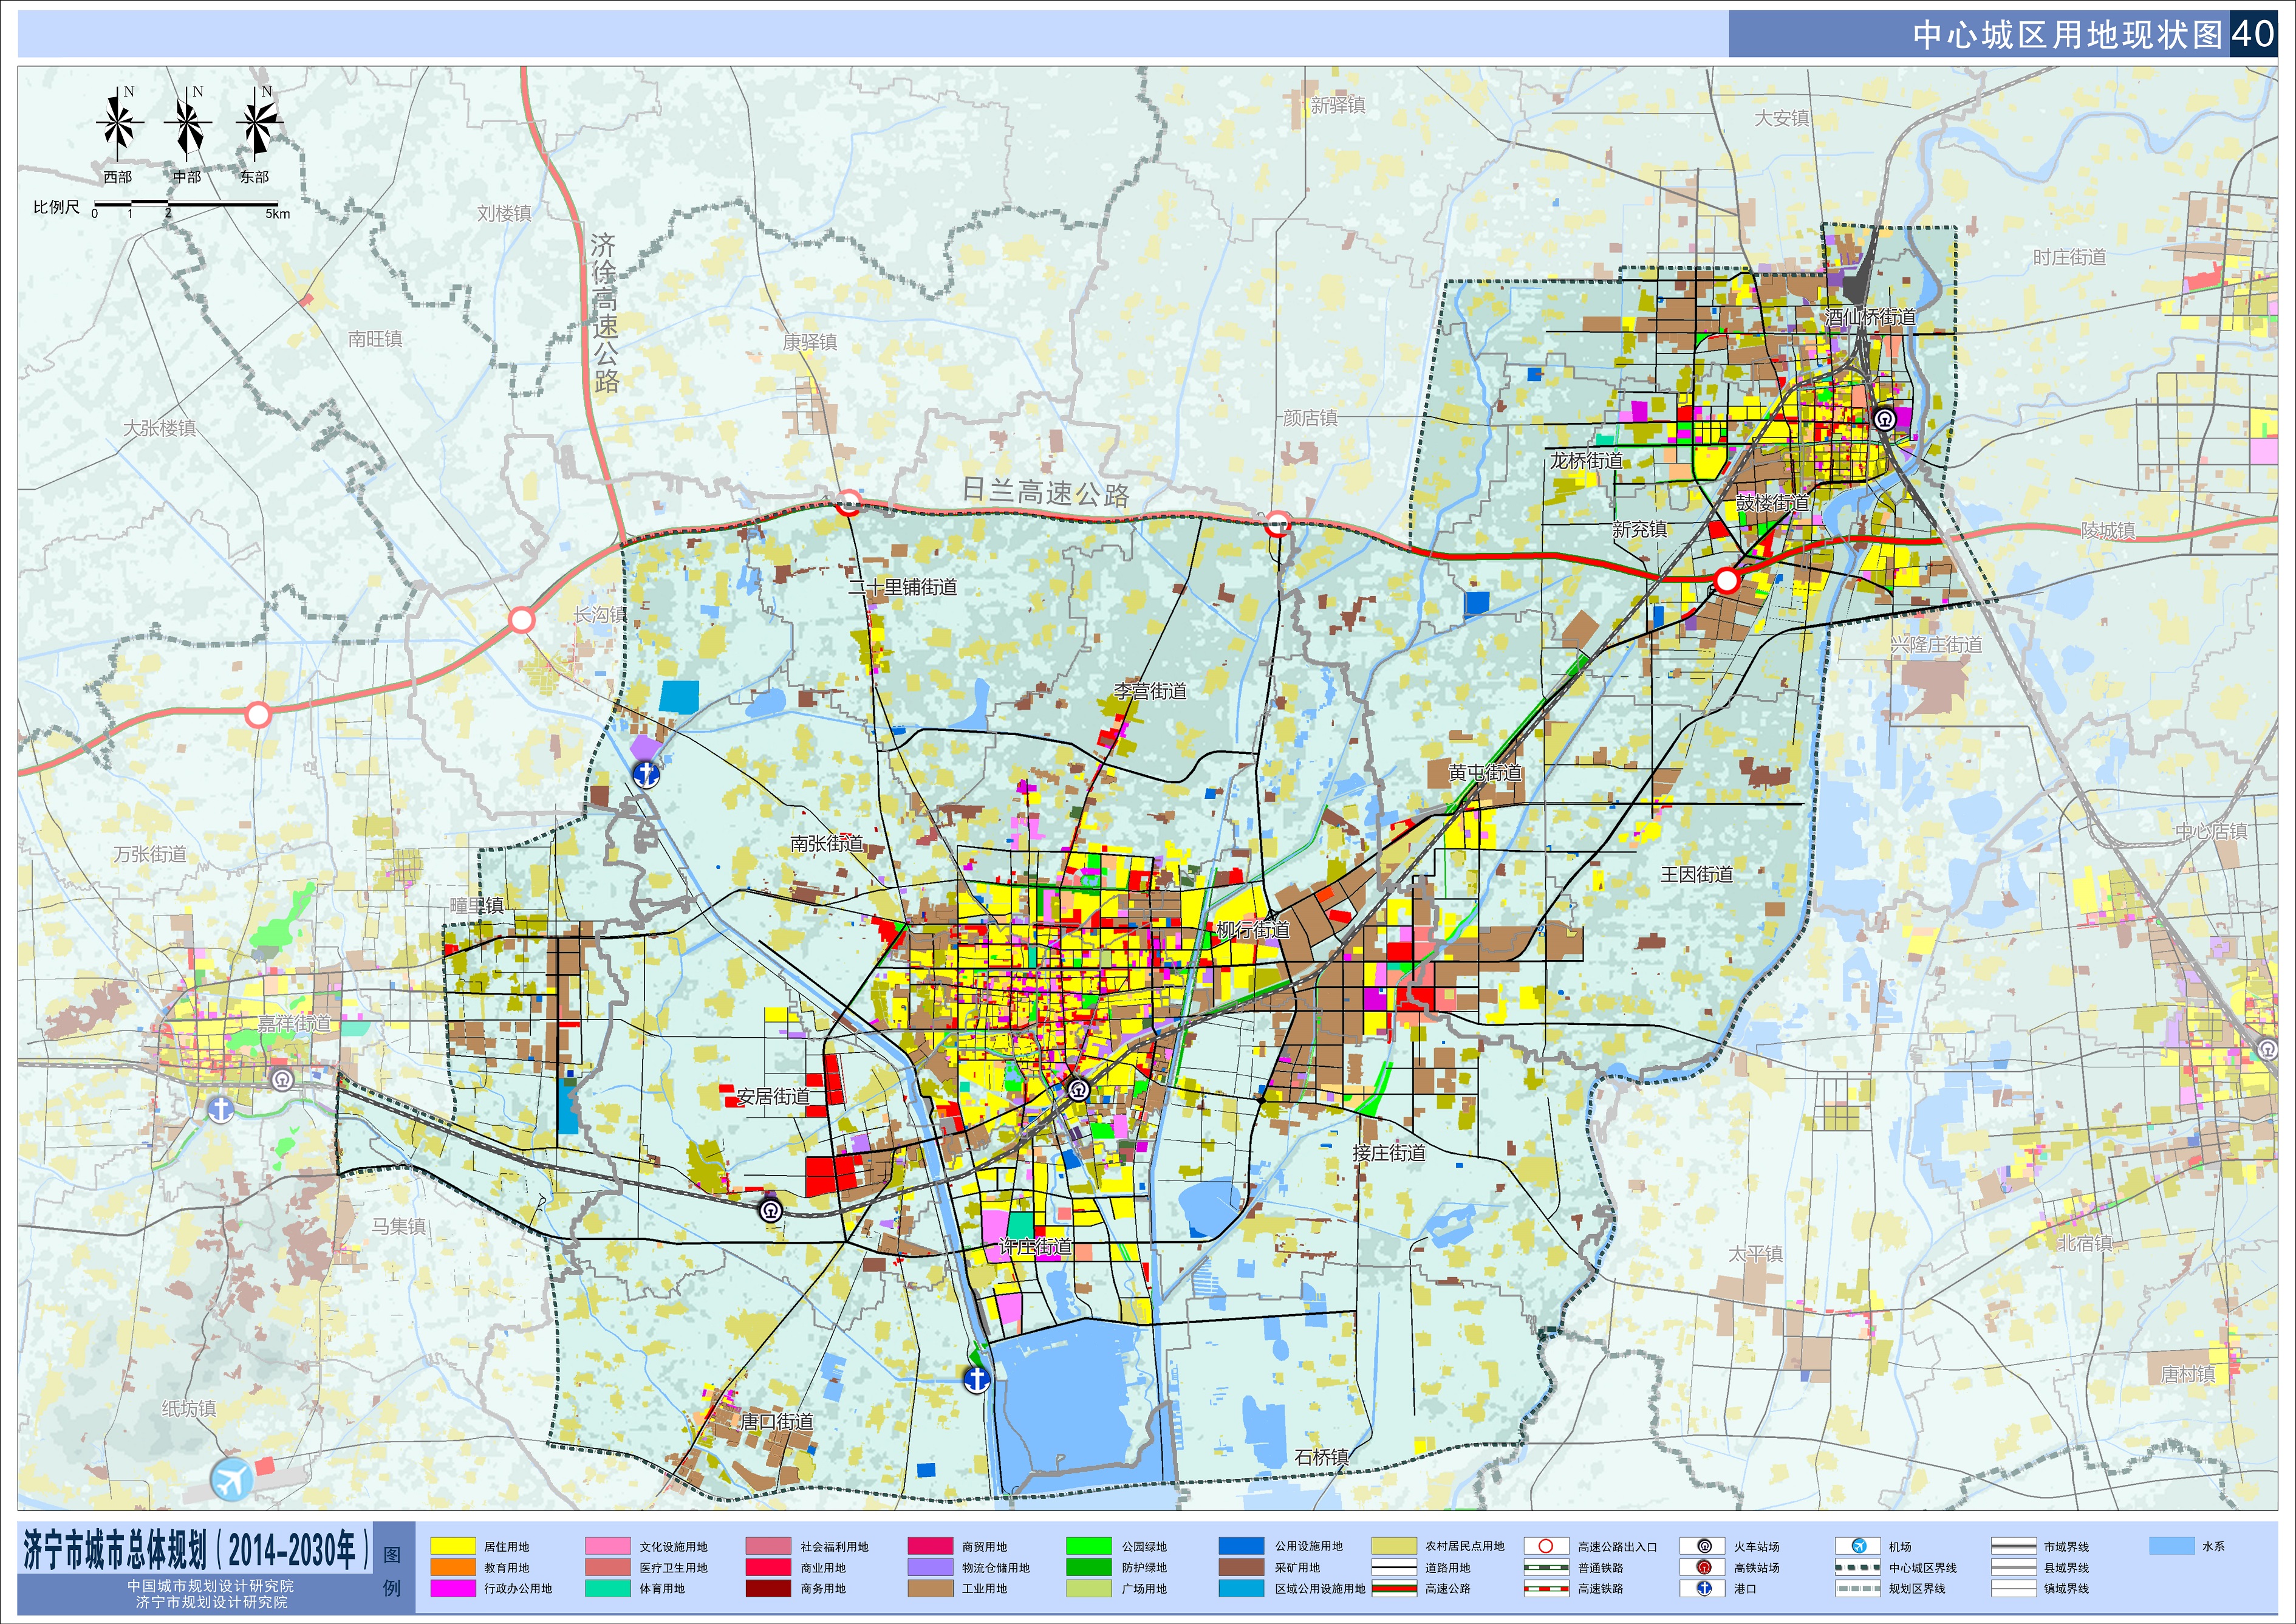Click the page number 40 box

[x=2253, y=34]
